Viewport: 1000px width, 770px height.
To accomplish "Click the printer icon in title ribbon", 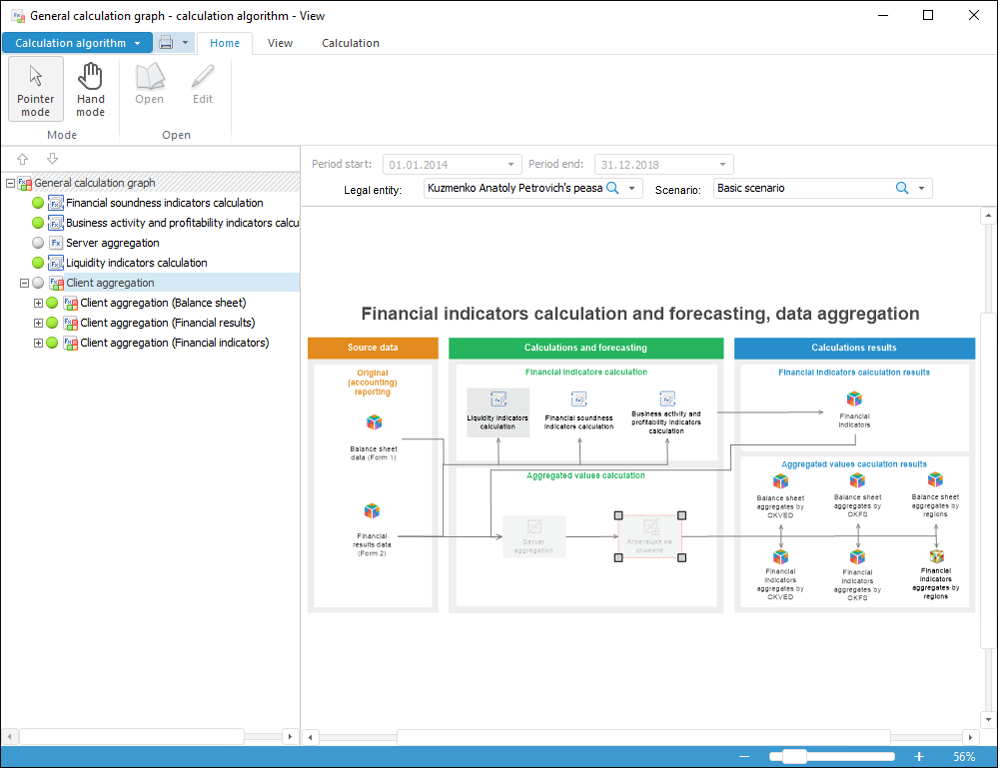I will (166, 43).
